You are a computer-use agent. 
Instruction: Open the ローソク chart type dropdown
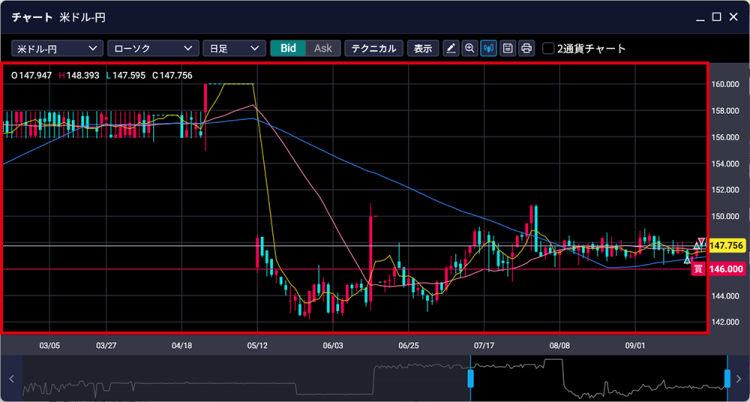pyautogui.click(x=152, y=48)
